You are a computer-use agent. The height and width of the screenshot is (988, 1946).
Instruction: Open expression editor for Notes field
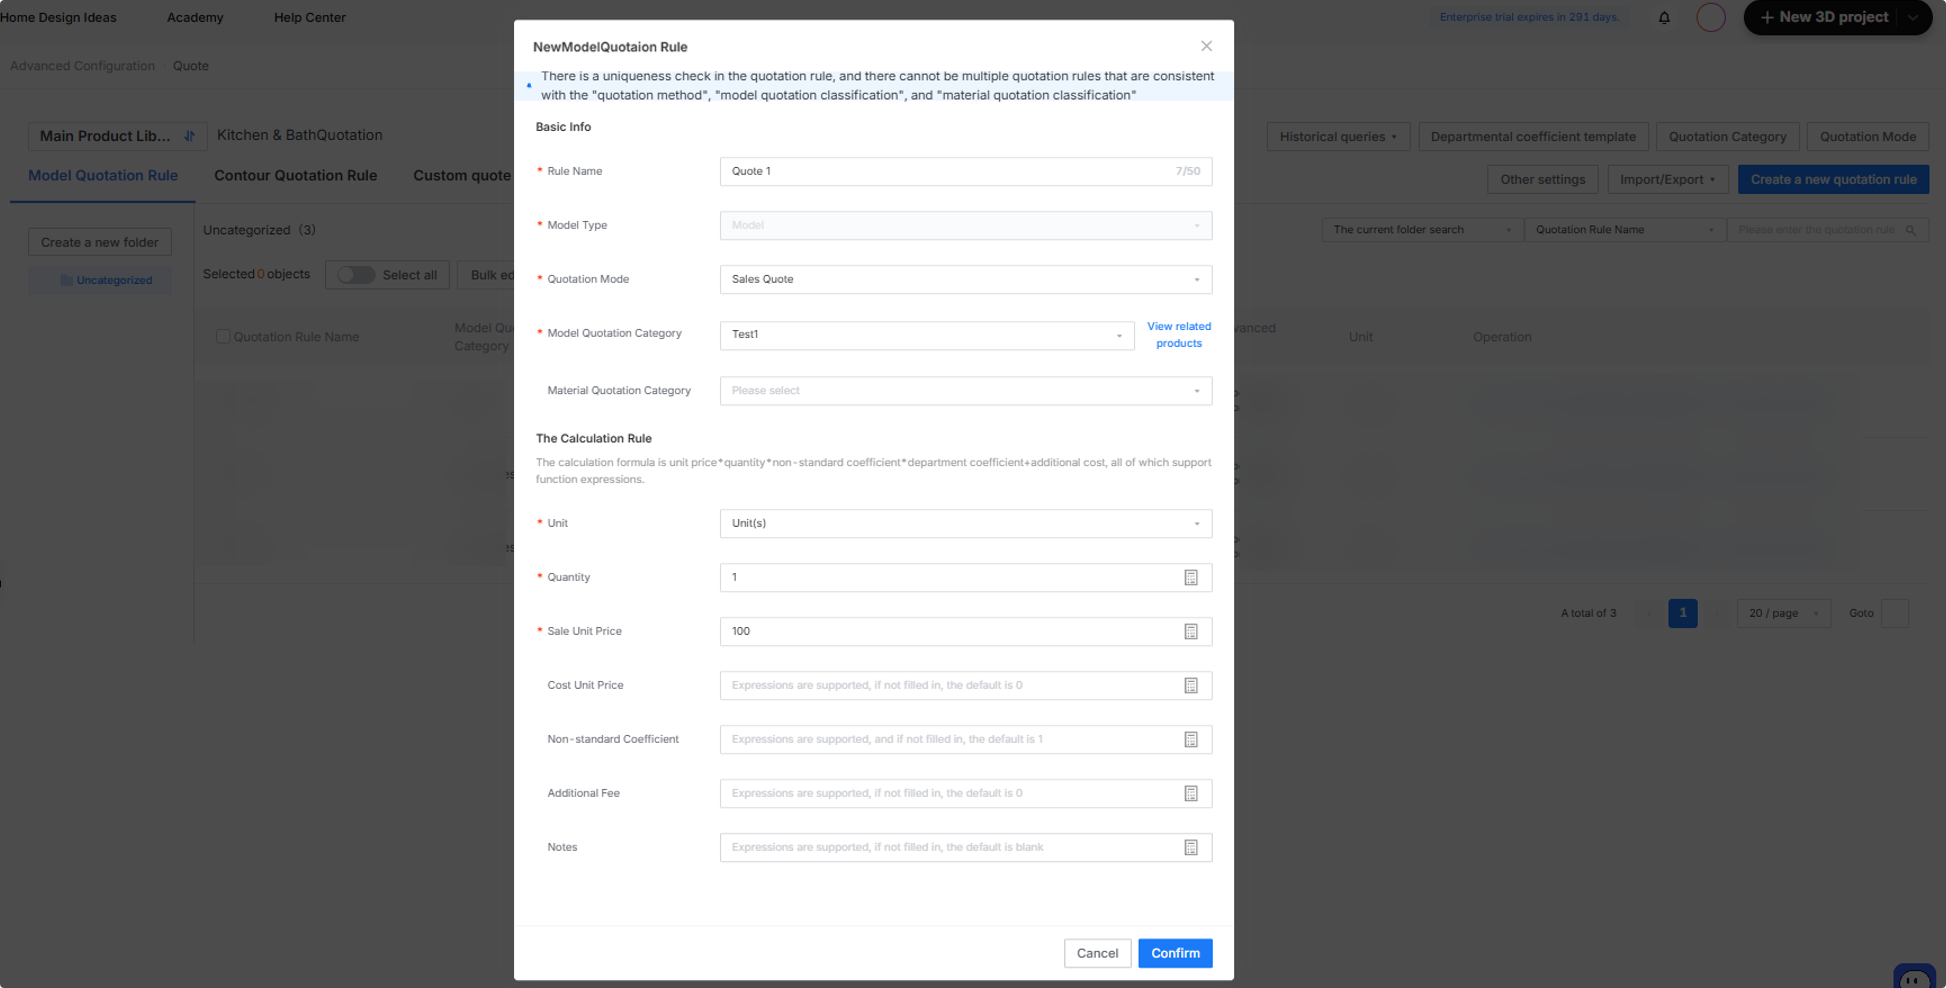(x=1190, y=847)
